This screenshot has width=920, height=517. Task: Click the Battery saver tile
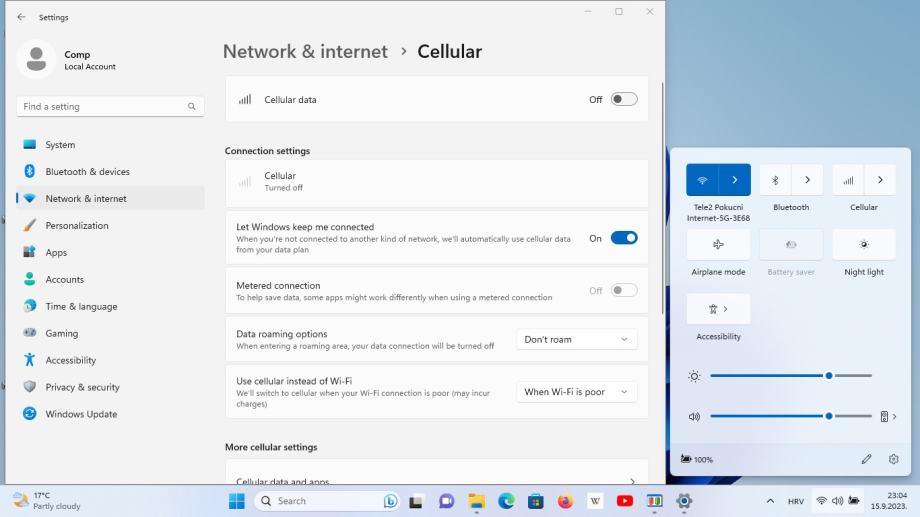(791, 244)
